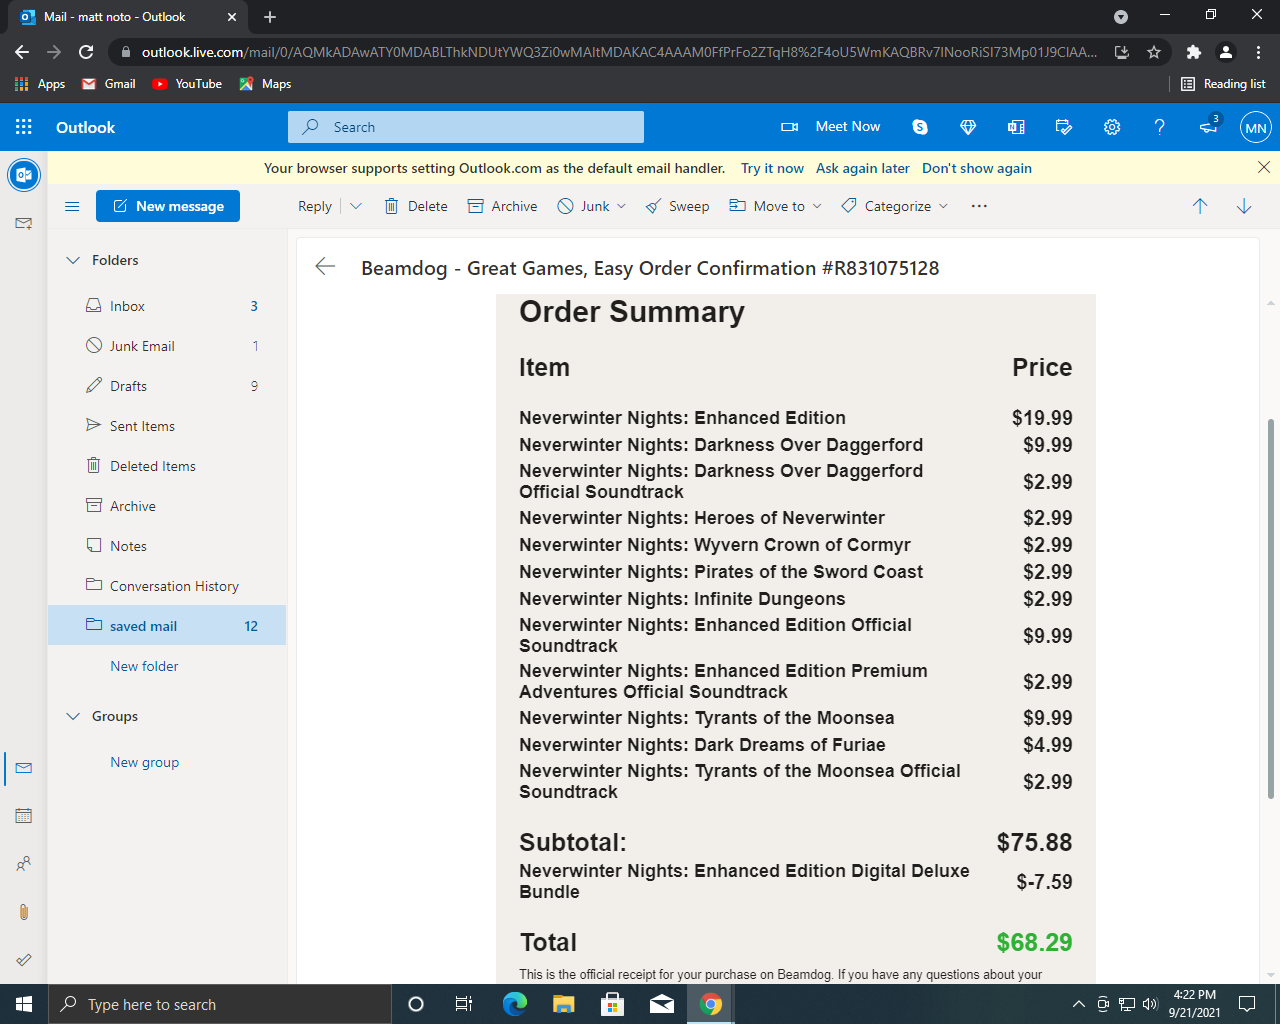Open Windows Start menu
Image resolution: width=1280 pixels, height=1024 pixels.
click(x=24, y=1004)
